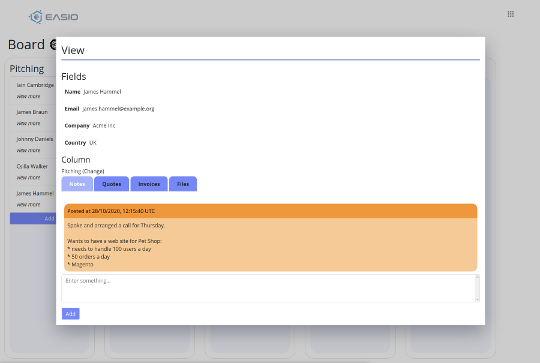
Task: Click the Pitching (Change) column link
Action: click(x=83, y=171)
